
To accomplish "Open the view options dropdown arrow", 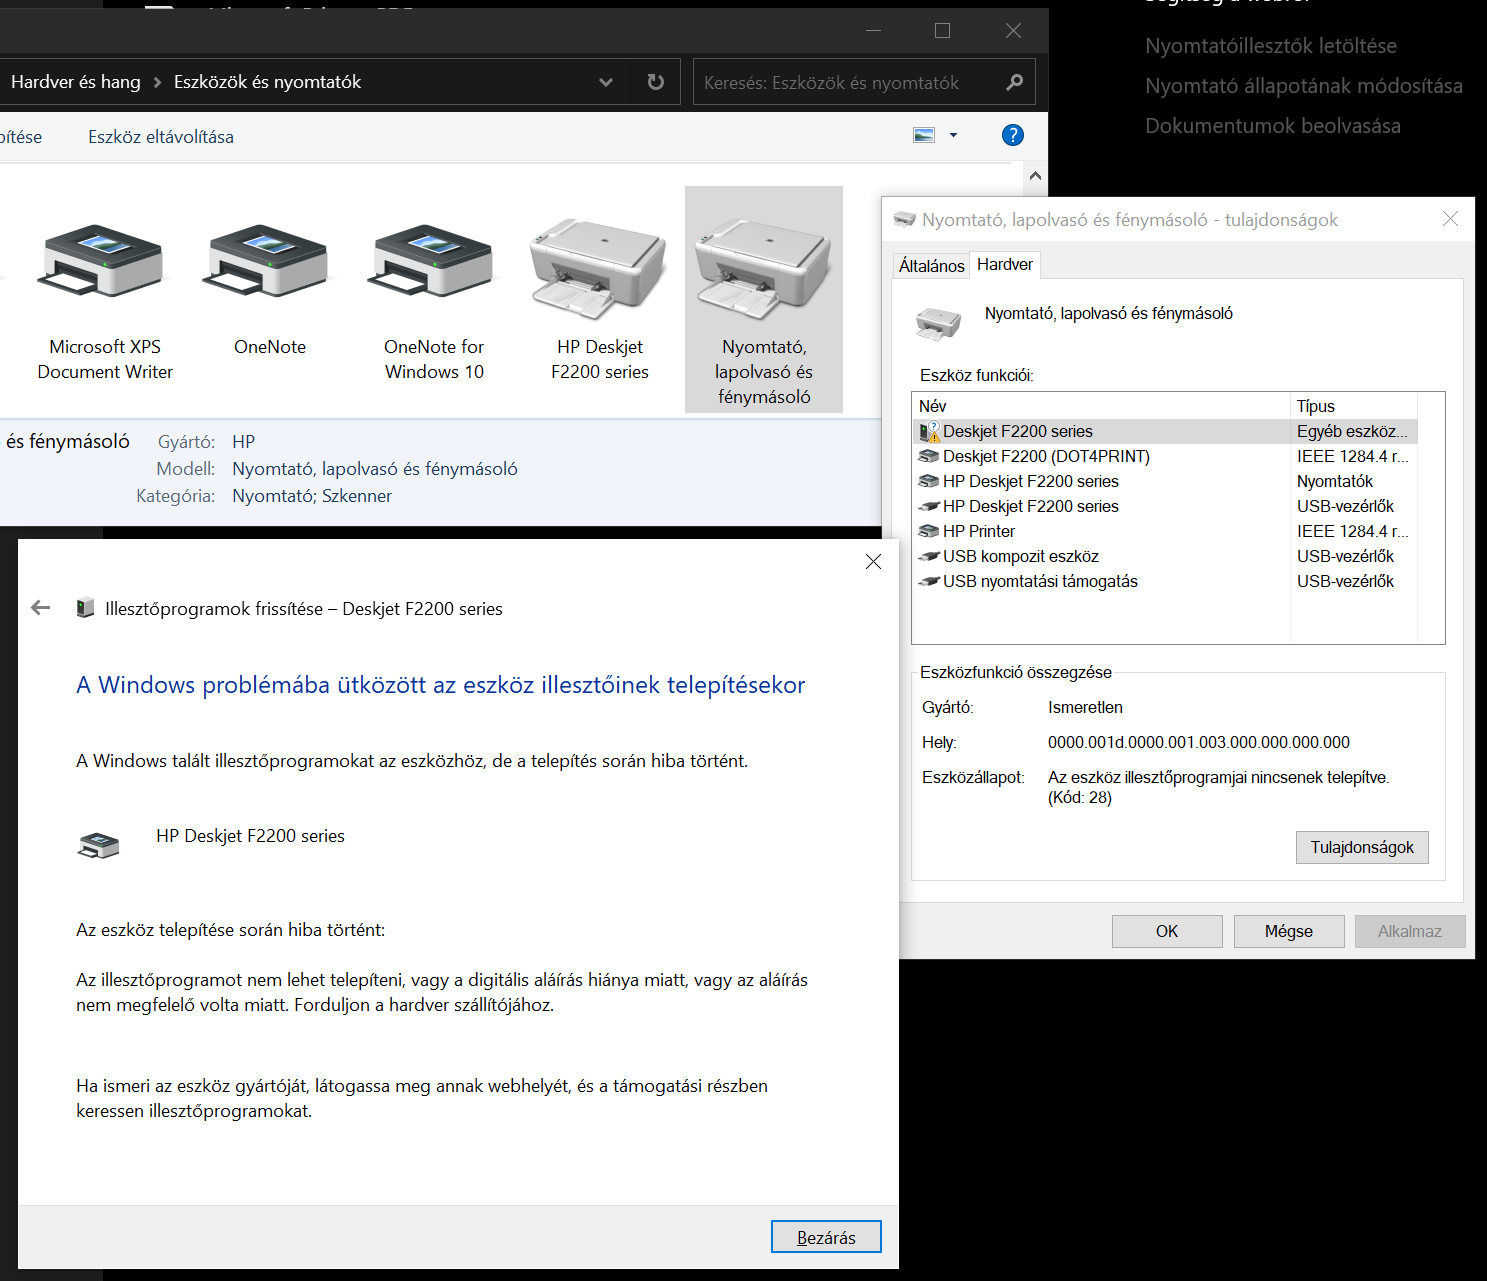I will (x=953, y=135).
